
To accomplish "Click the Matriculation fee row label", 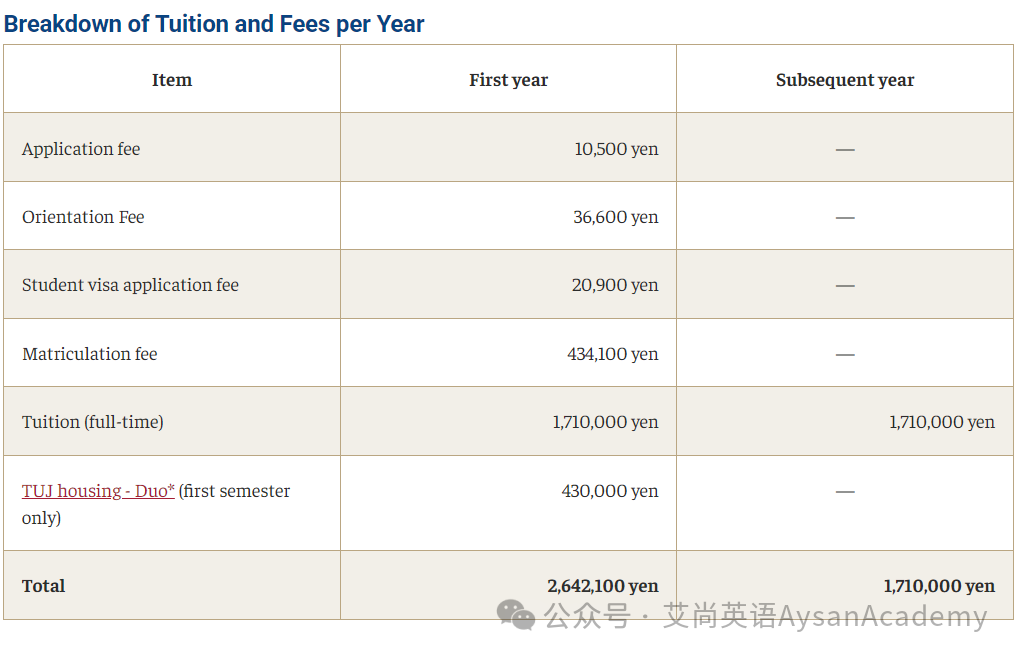I will pos(89,354).
